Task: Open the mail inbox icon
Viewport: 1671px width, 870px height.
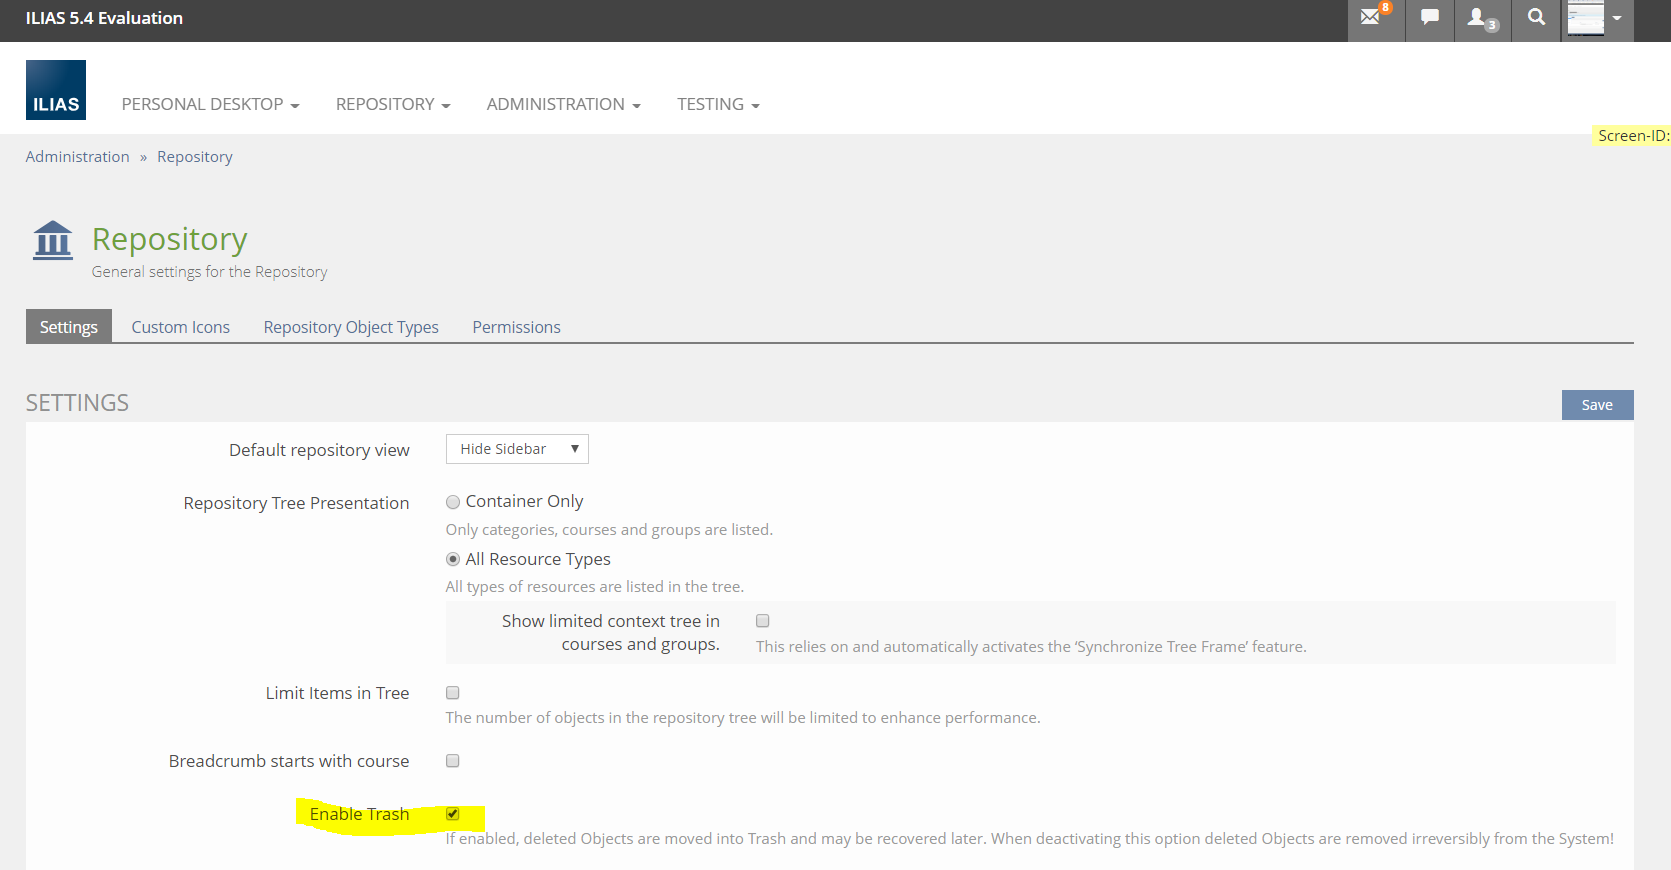Action: coord(1372,18)
